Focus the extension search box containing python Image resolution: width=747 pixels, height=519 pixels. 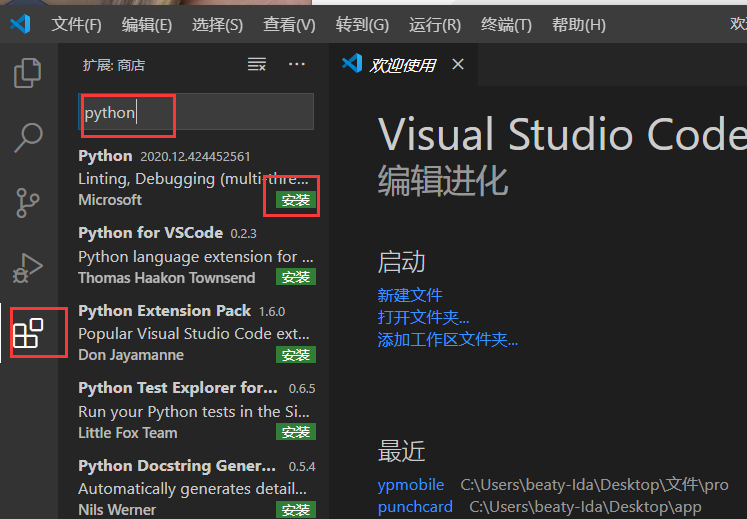196,112
